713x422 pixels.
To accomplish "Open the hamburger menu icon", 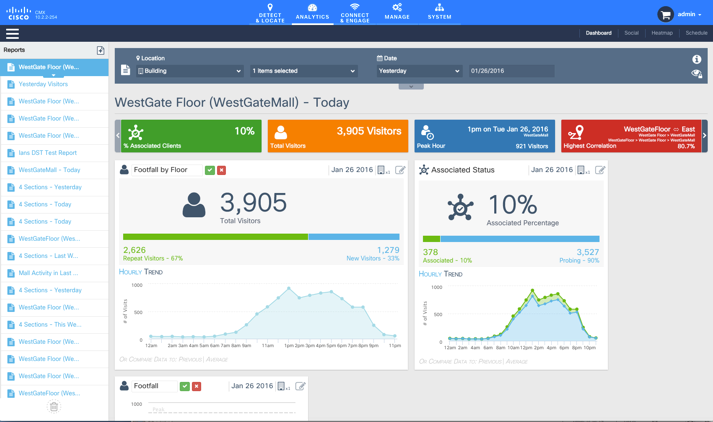I will 12,34.
